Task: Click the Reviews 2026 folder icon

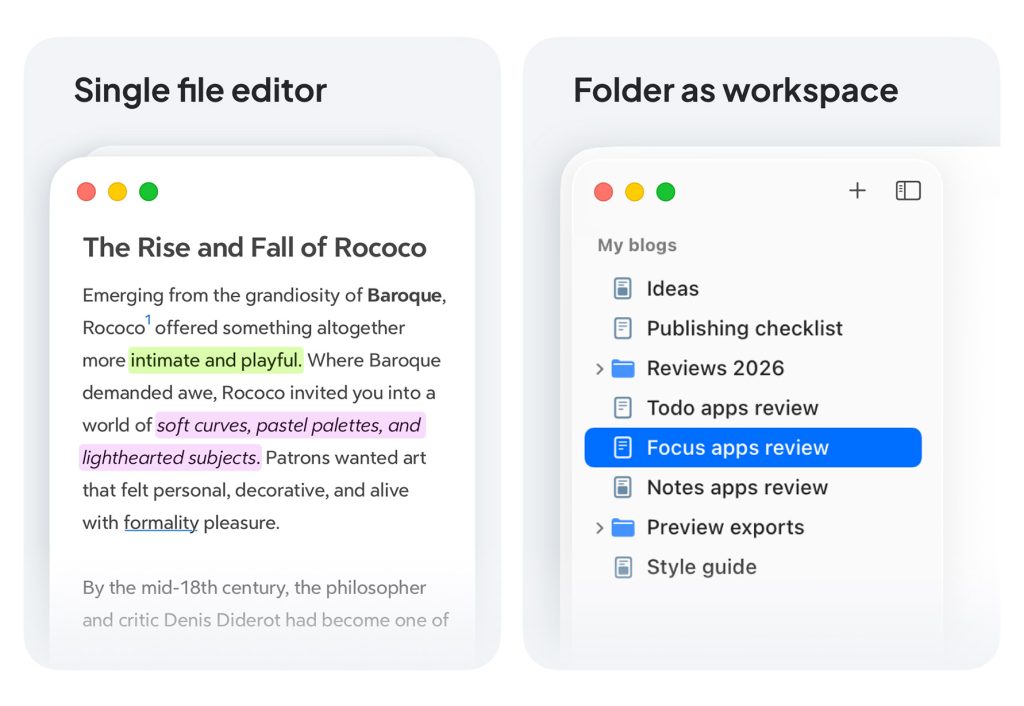Action: point(623,368)
